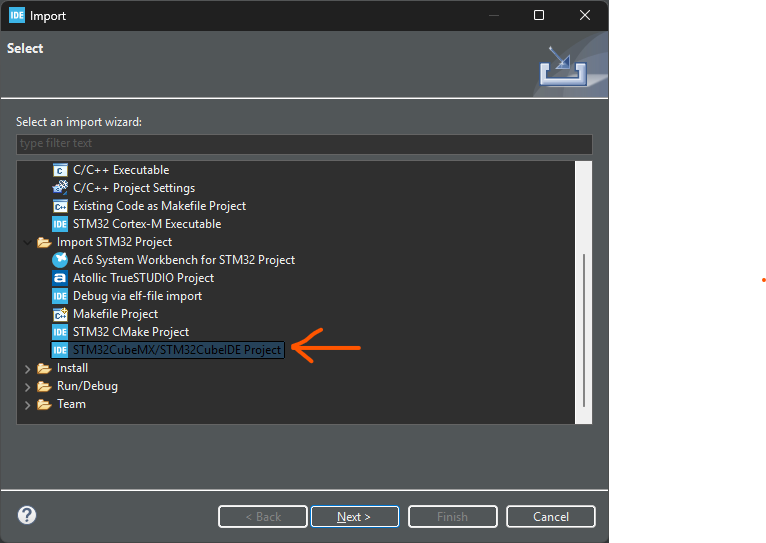Click the Ac6 System Workbench butterfly icon
Viewport: 766px width, 543px height.
coord(60,260)
